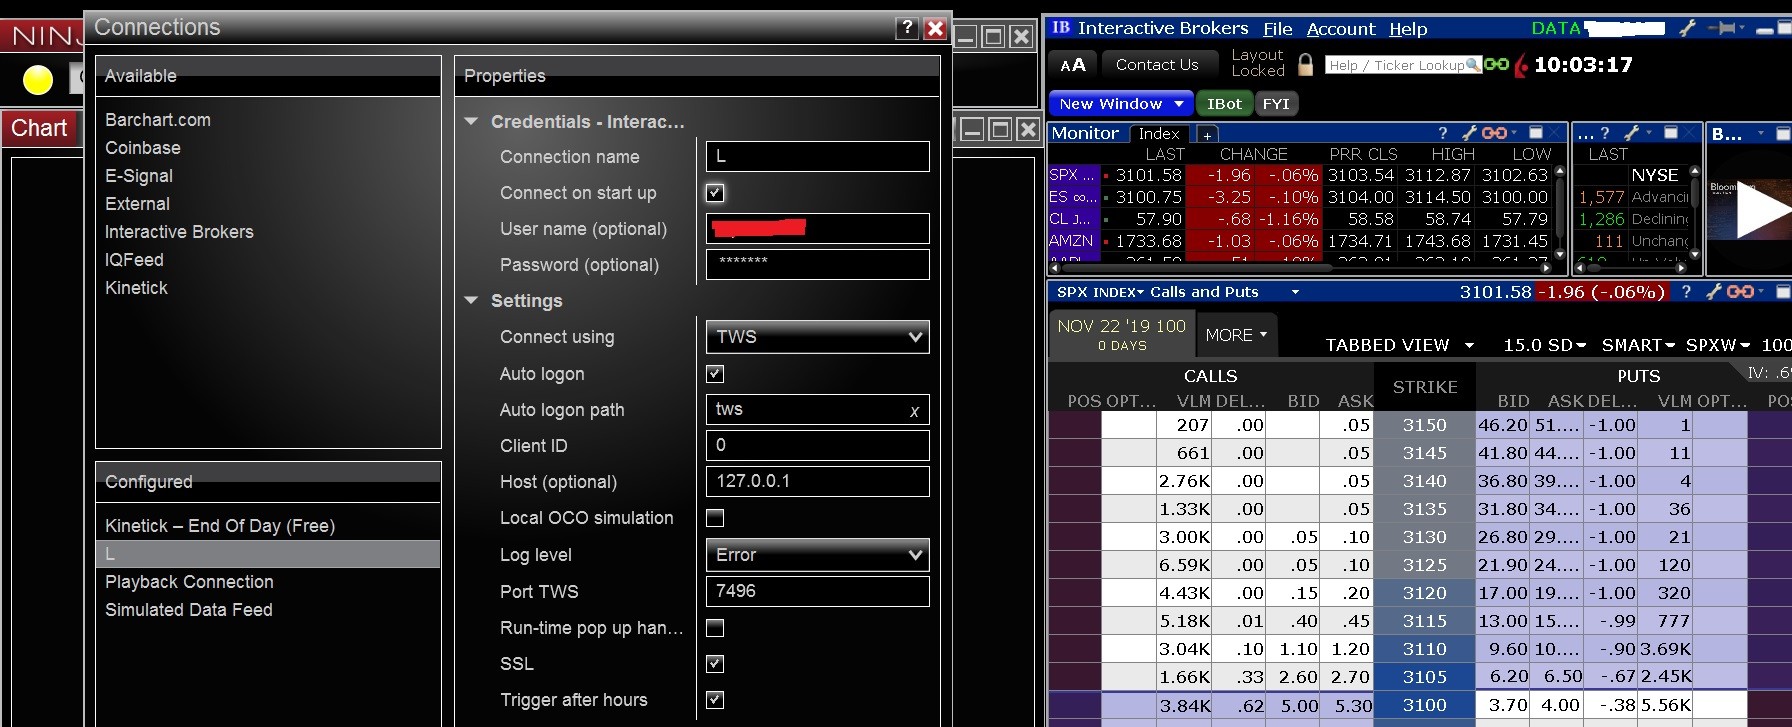Open global configuration wrench in IB title bar

coord(1687,28)
